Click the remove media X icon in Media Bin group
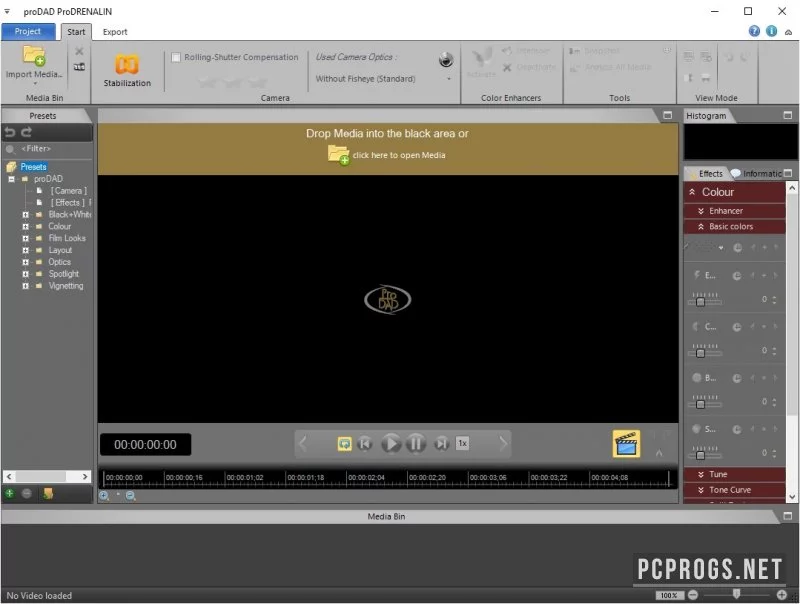Viewport: 800px width, 604px height. 79,51
